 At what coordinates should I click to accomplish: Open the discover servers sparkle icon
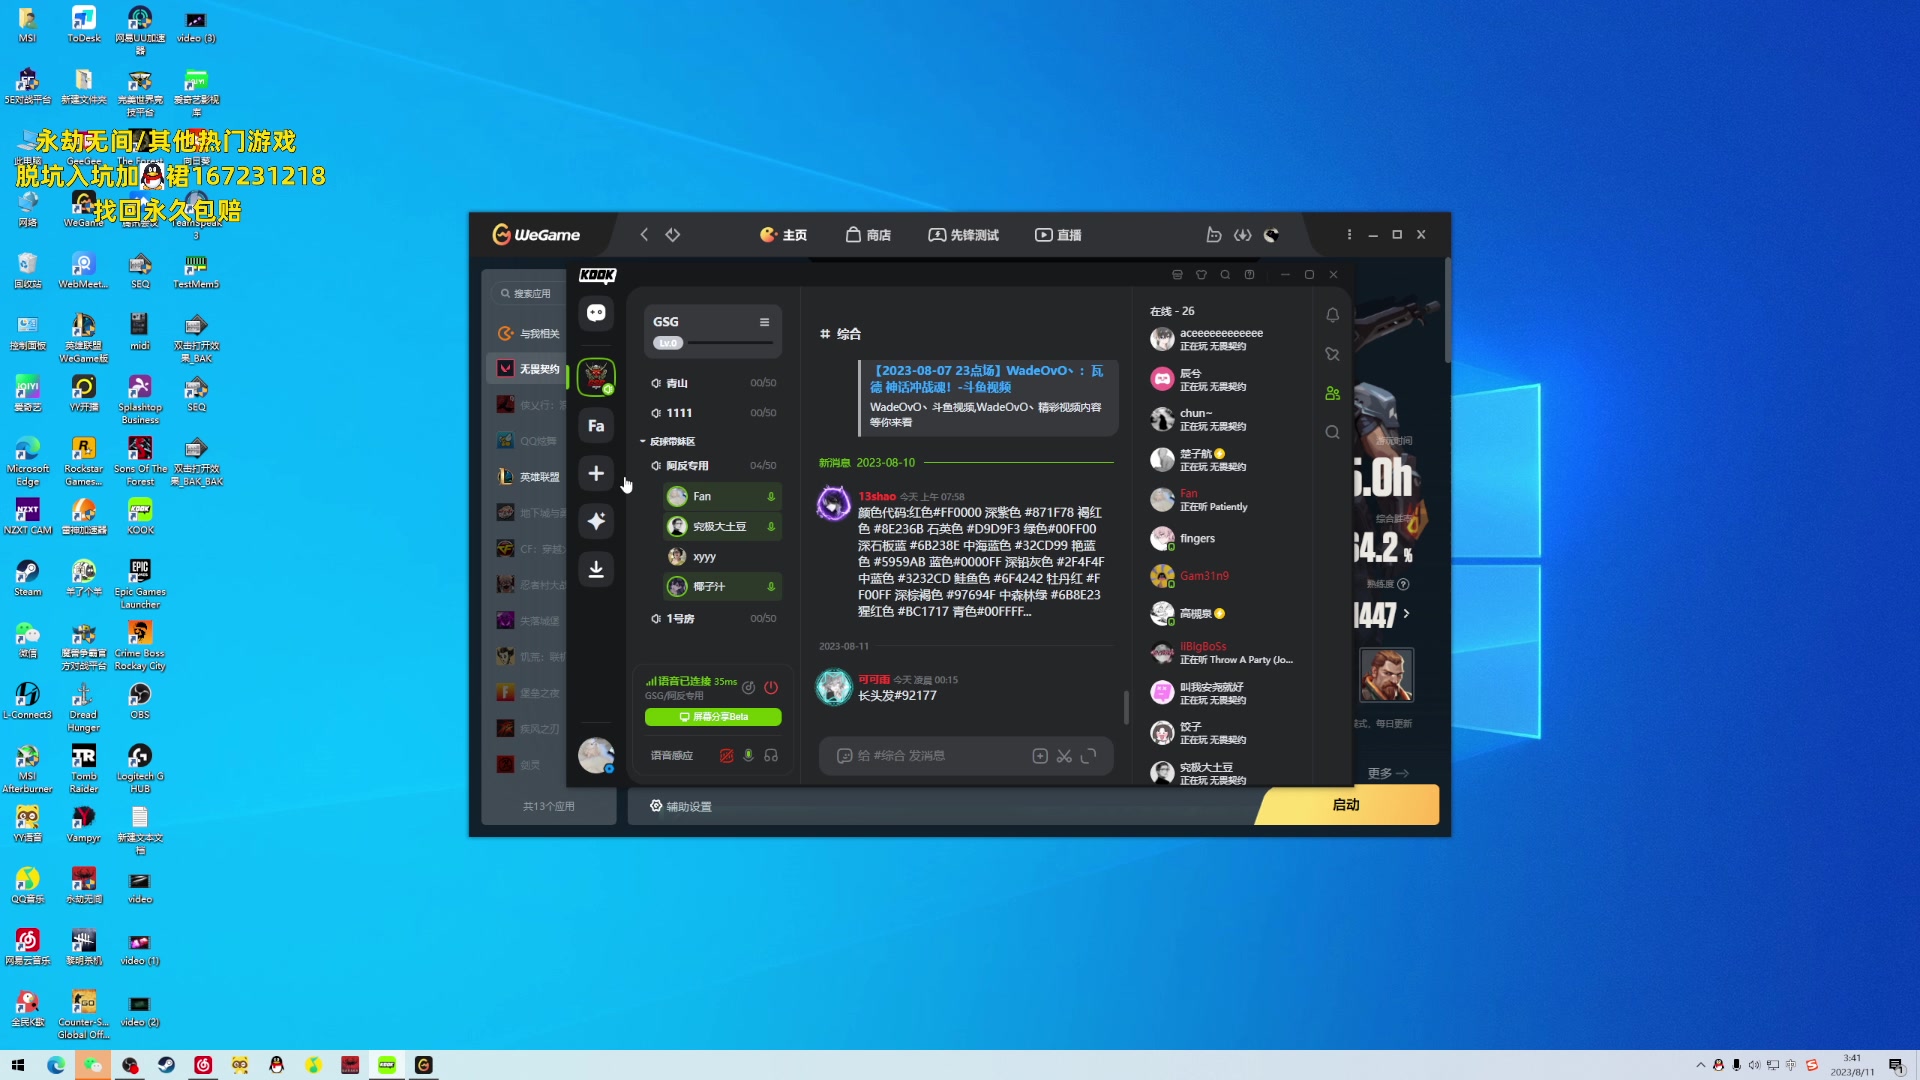point(596,521)
